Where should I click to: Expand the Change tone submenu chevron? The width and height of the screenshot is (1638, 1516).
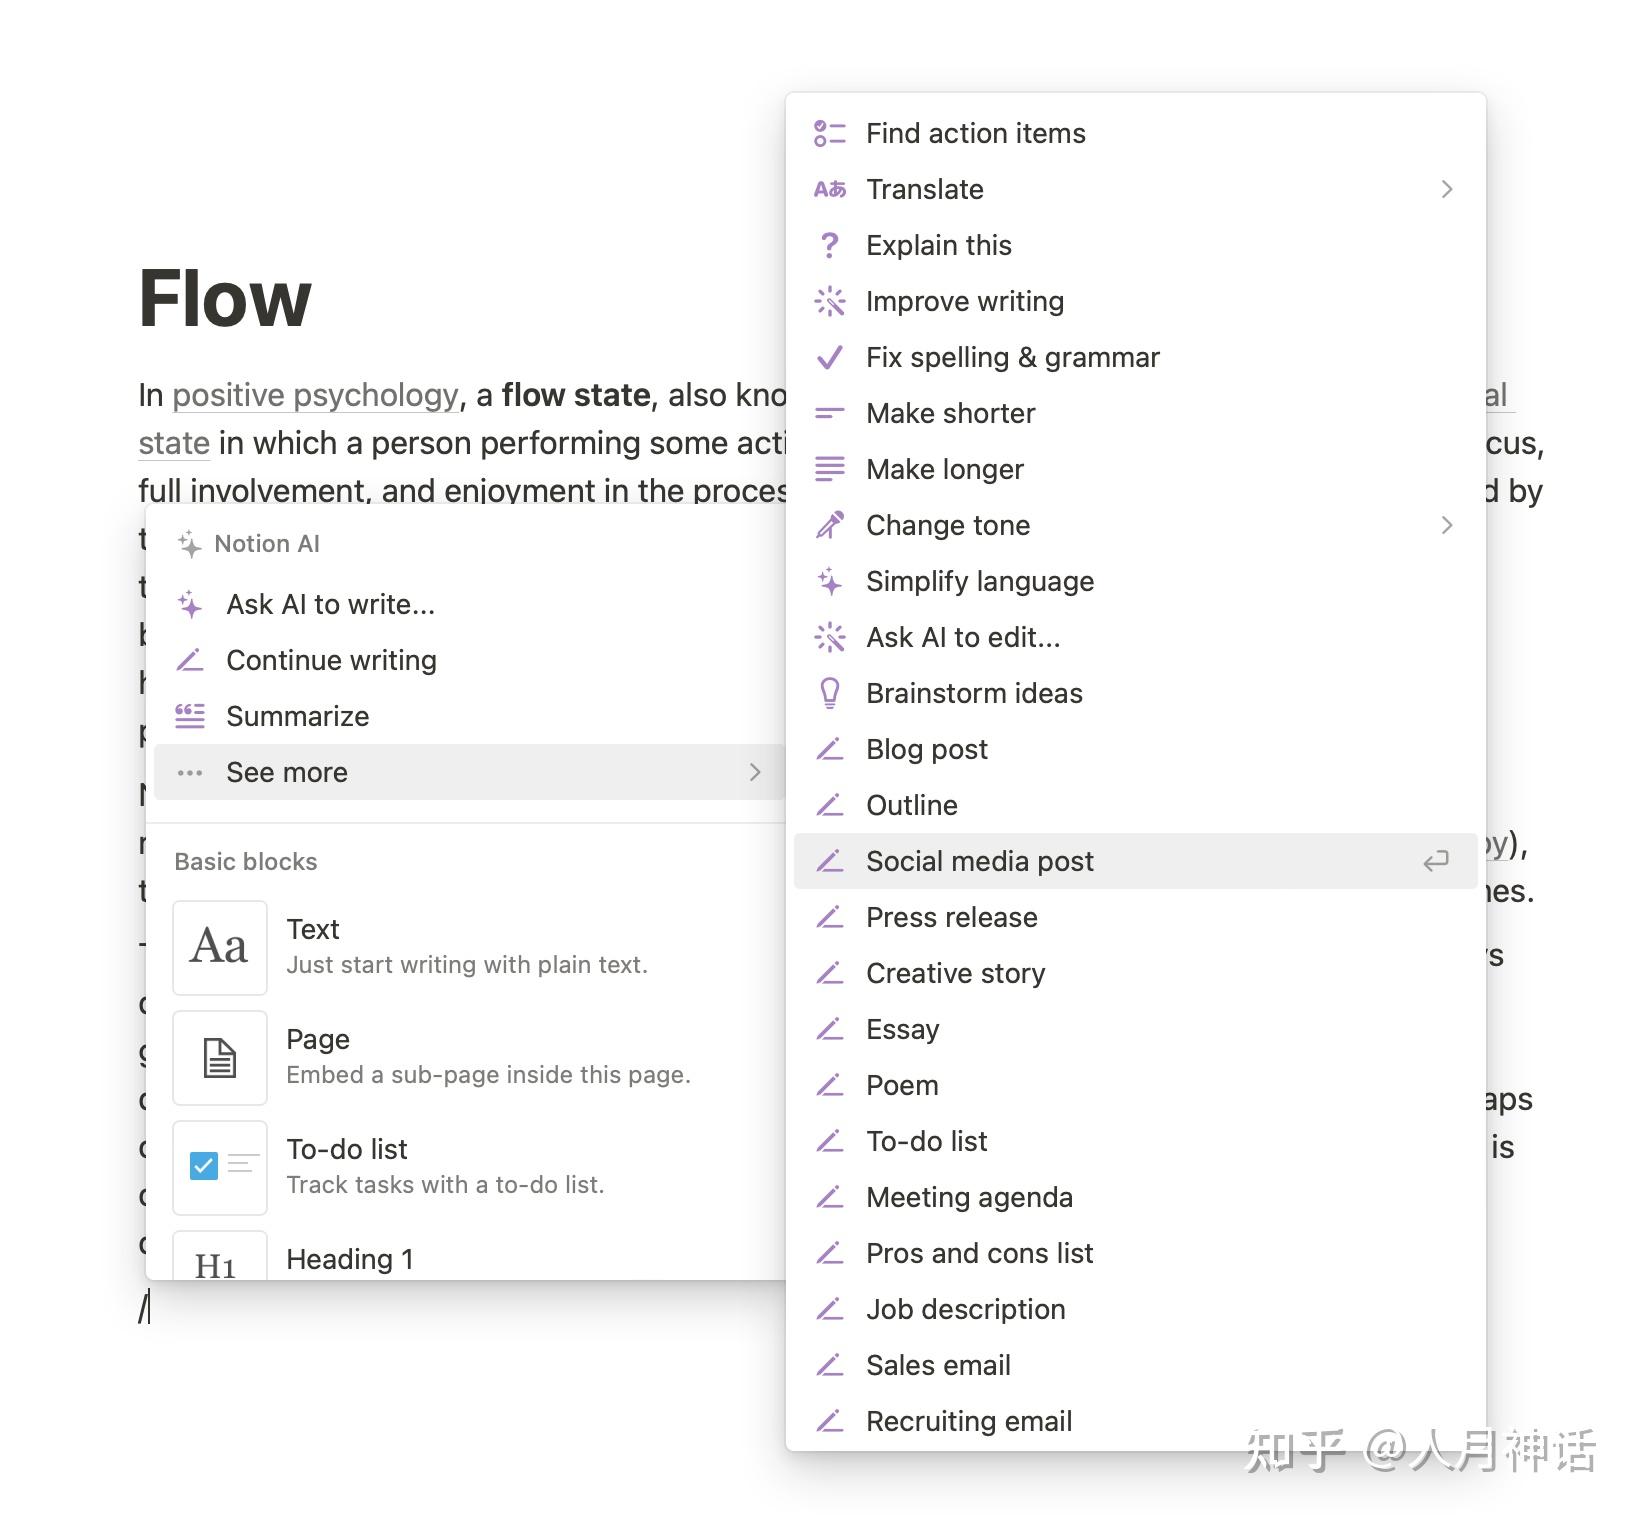pyautogui.click(x=1447, y=525)
